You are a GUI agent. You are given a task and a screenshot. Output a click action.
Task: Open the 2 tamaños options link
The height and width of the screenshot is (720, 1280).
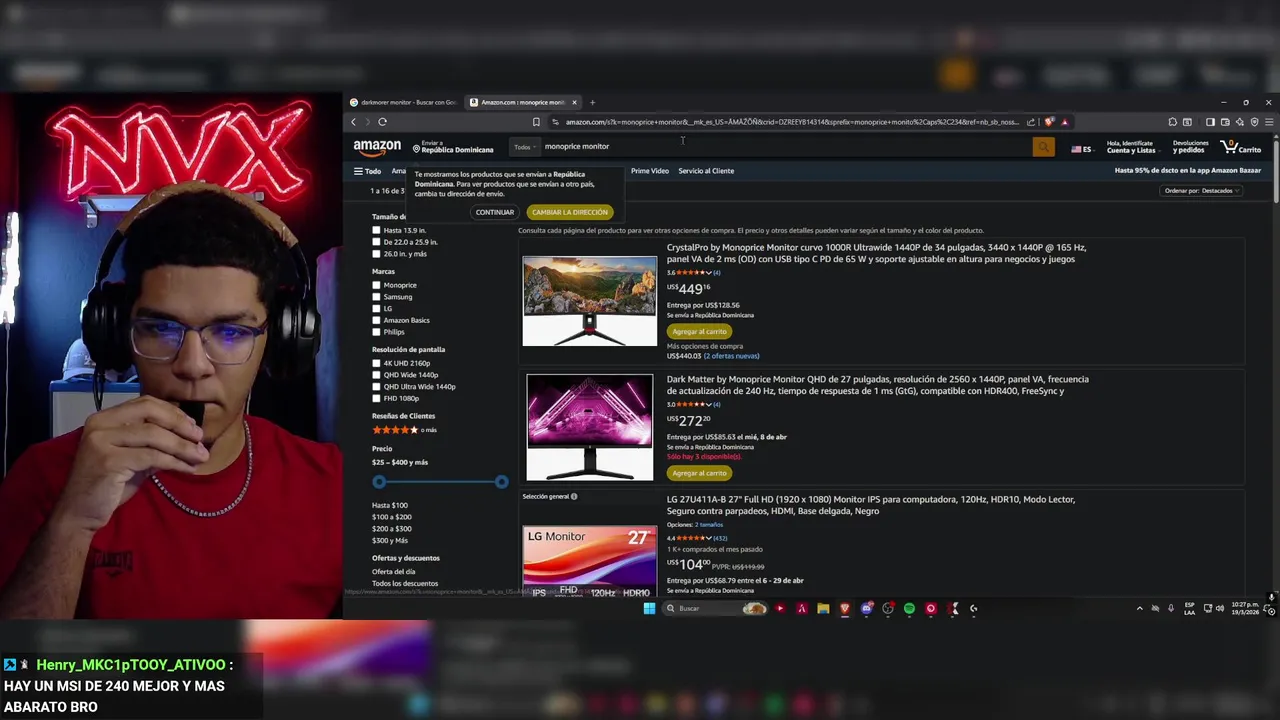pos(709,525)
